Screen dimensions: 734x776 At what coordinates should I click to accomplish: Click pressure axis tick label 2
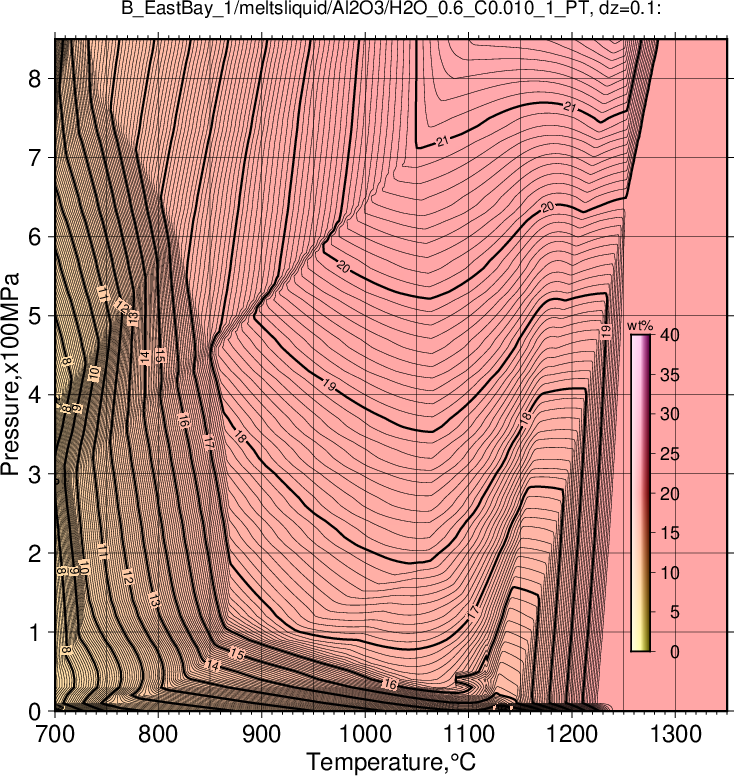click(x=35, y=553)
